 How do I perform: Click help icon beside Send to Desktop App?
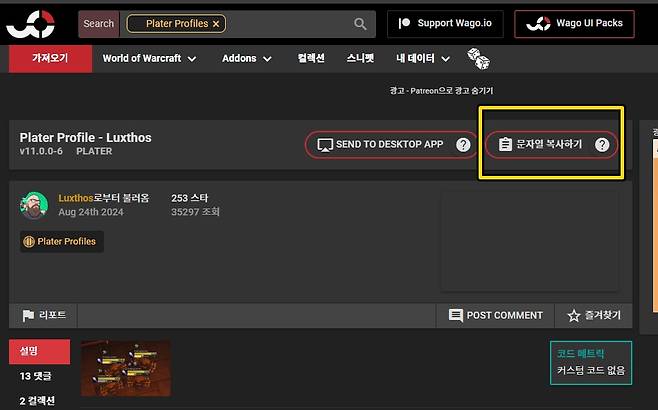(x=463, y=145)
